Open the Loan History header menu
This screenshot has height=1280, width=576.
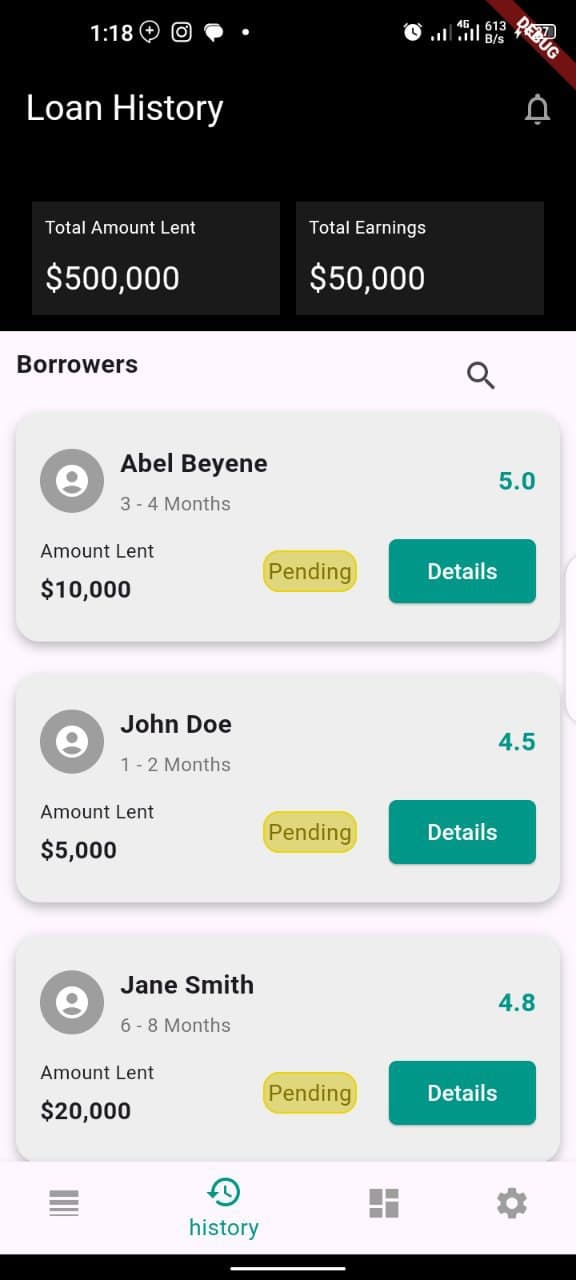(x=125, y=108)
